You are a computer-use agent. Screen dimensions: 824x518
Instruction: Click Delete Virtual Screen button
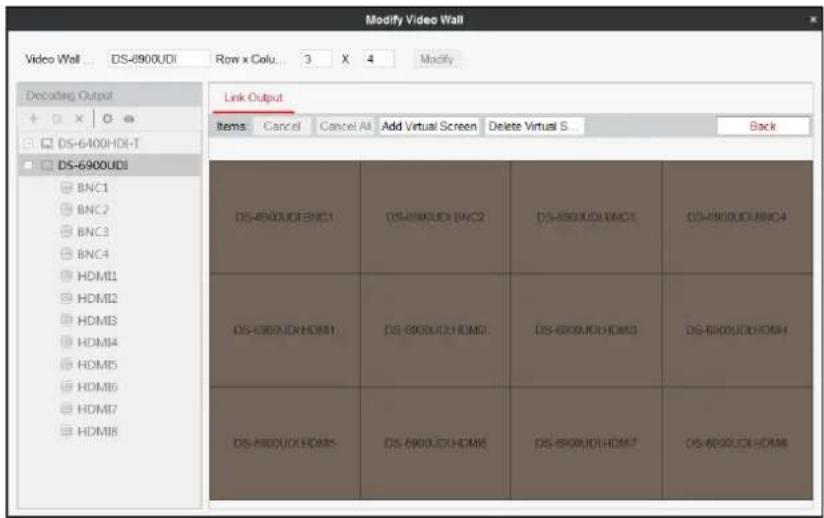pos(534,127)
